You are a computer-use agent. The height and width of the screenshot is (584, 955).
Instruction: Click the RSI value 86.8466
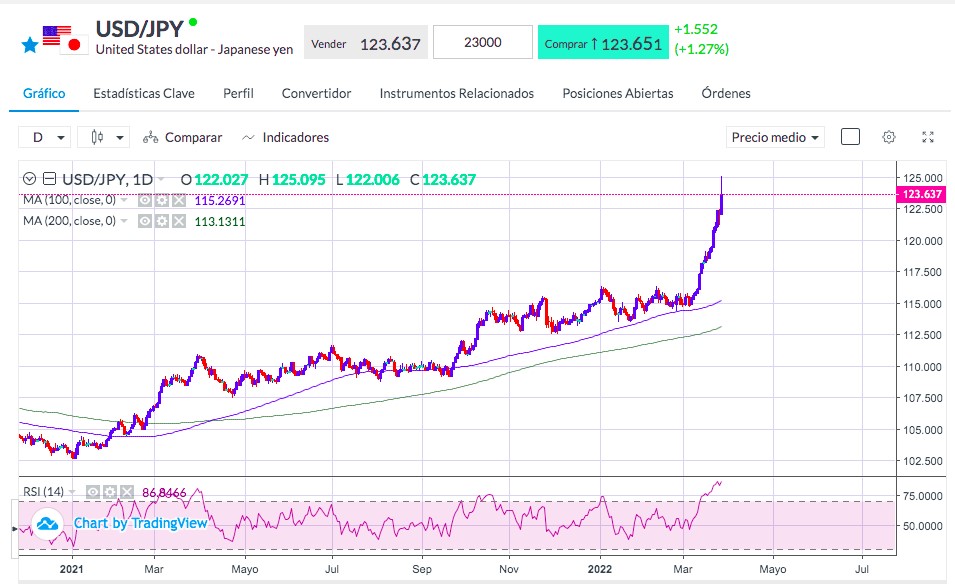pos(164,493)
